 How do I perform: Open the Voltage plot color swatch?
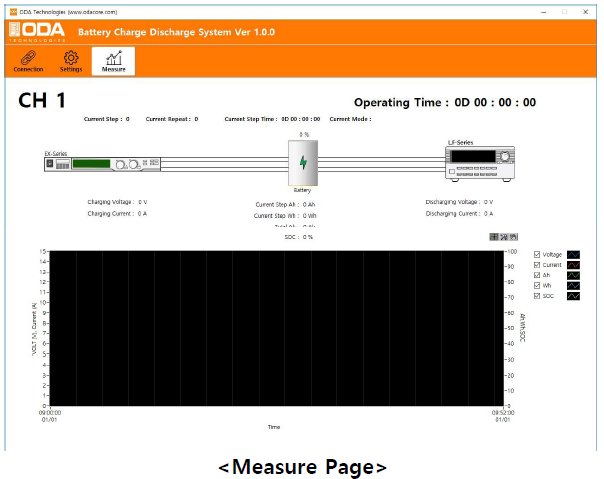point(574,255)
